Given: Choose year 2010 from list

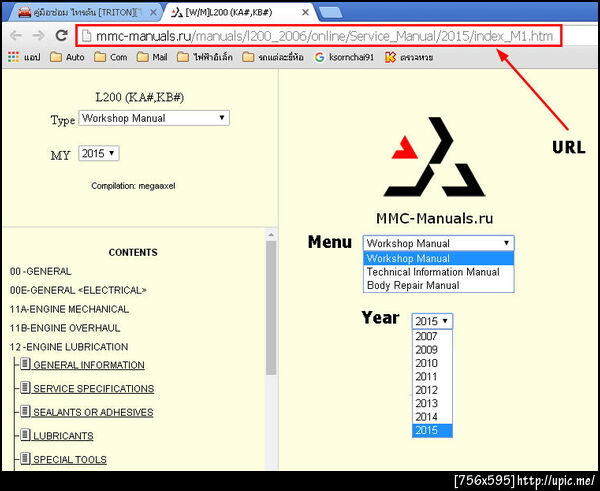Looking at the screenshot, I should pos(432,363).
